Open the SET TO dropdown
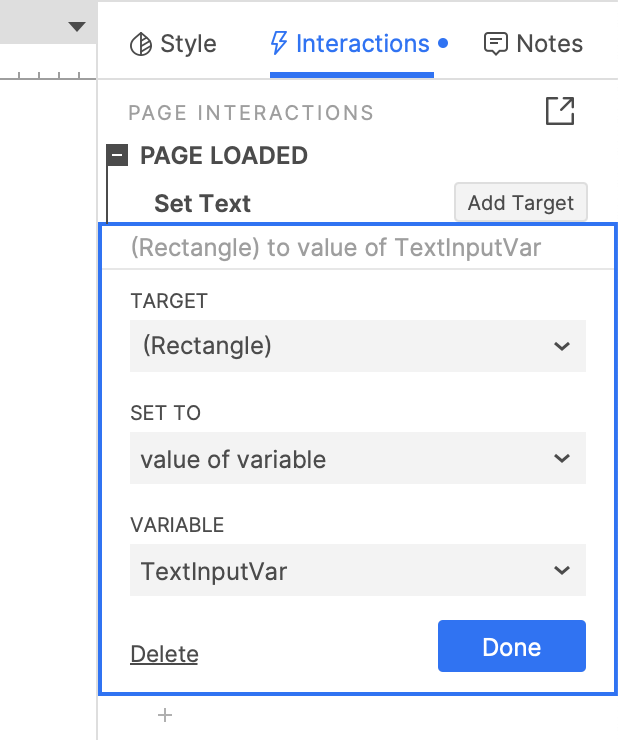This screenshot has width=618, height=740. [357, 459]
